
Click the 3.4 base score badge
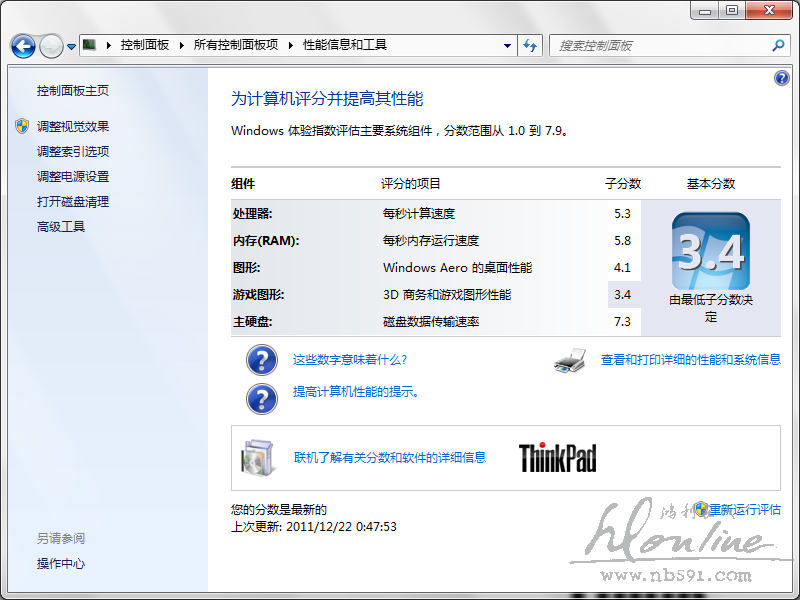point(710,251)
